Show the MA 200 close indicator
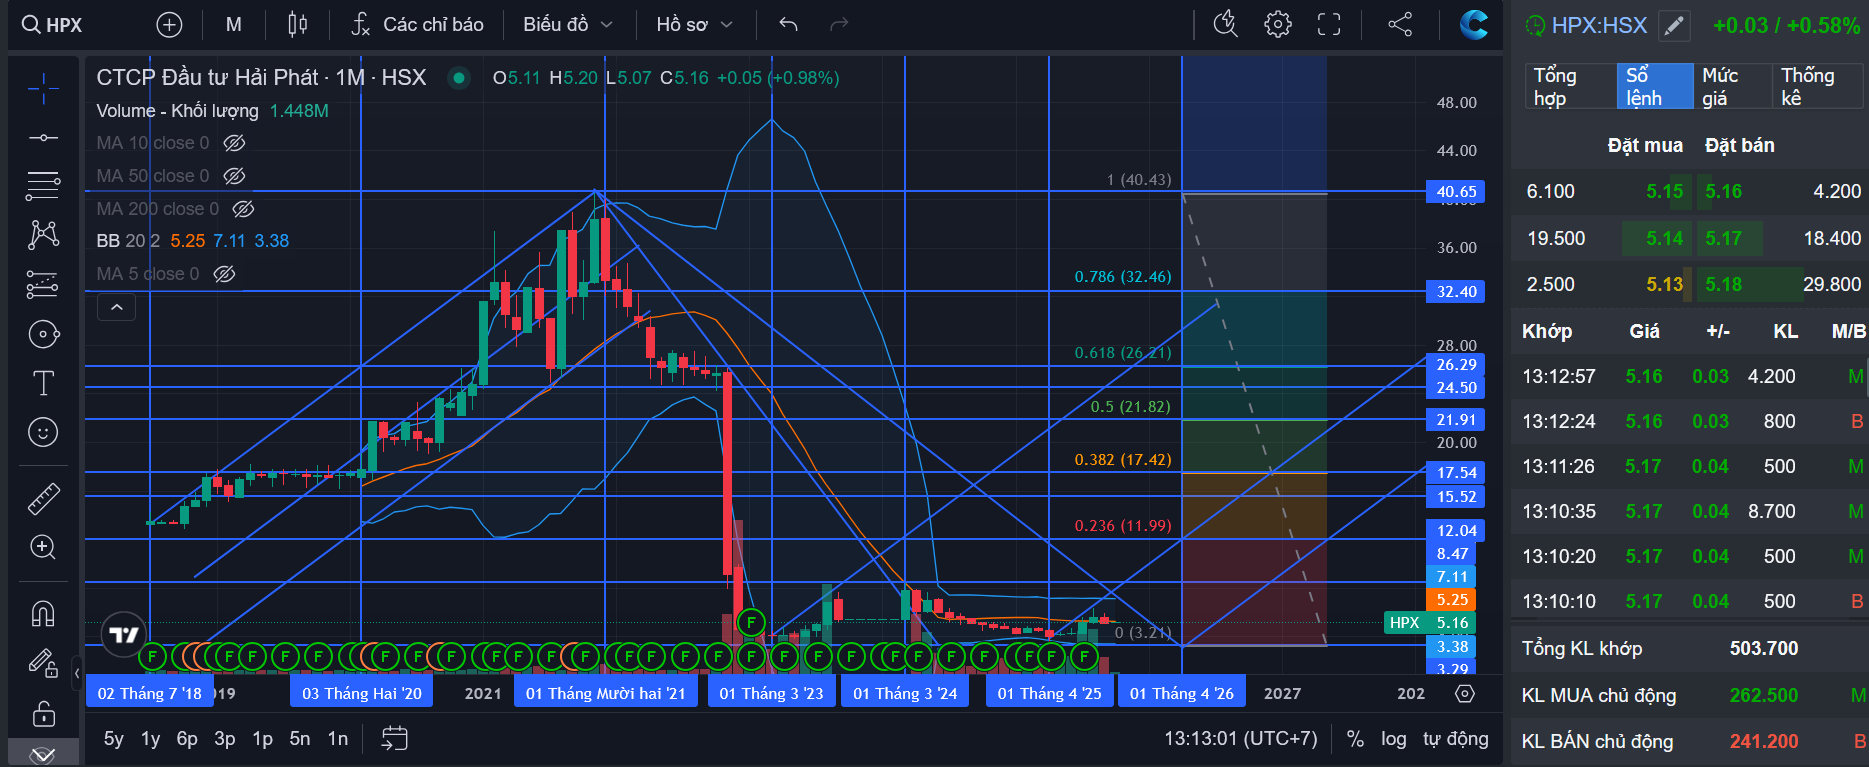Screen dimensions: 1869x767 pyautogui.click(x=243, y=209)
